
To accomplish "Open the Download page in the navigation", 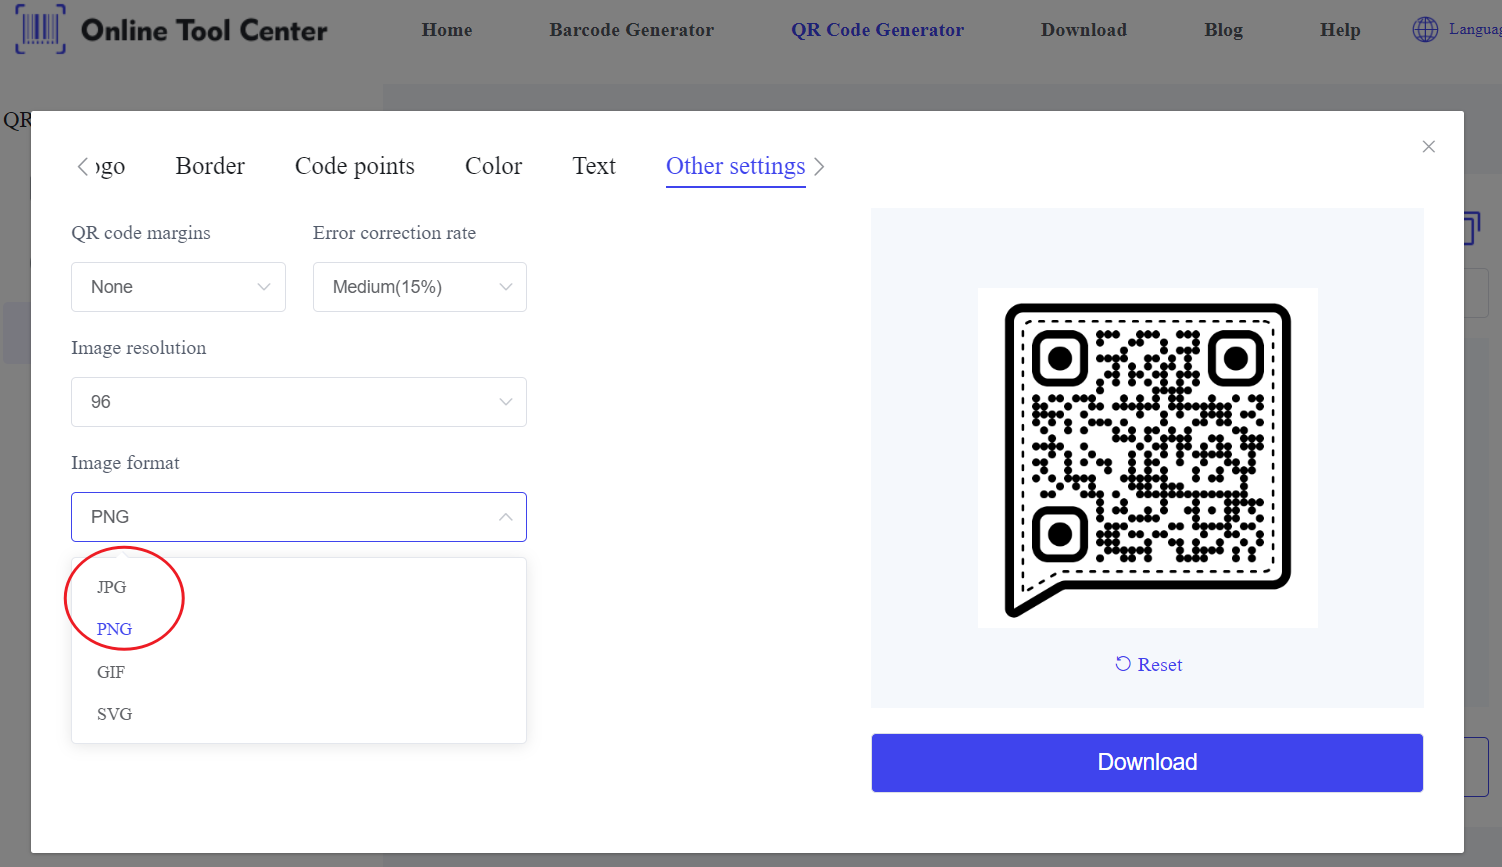I will (1084, 30).
